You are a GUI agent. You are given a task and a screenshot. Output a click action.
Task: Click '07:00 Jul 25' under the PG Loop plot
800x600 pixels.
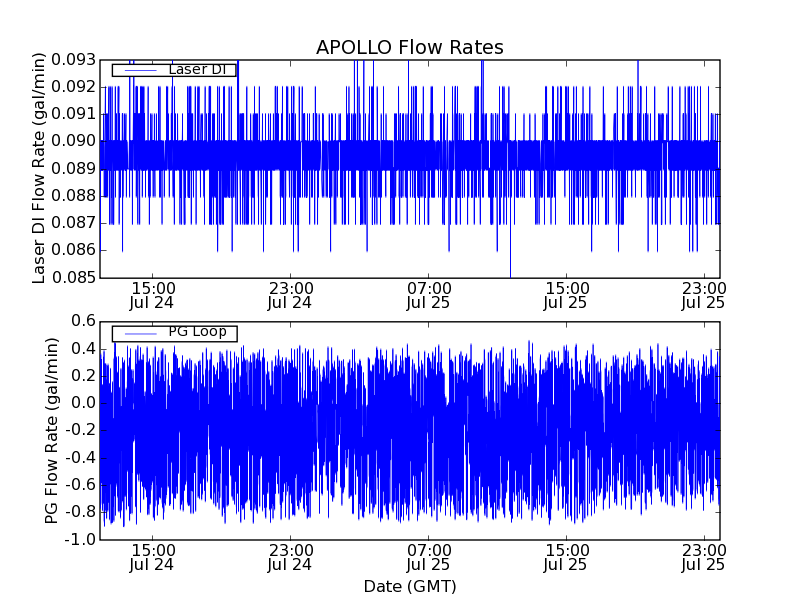pos(429,557)
